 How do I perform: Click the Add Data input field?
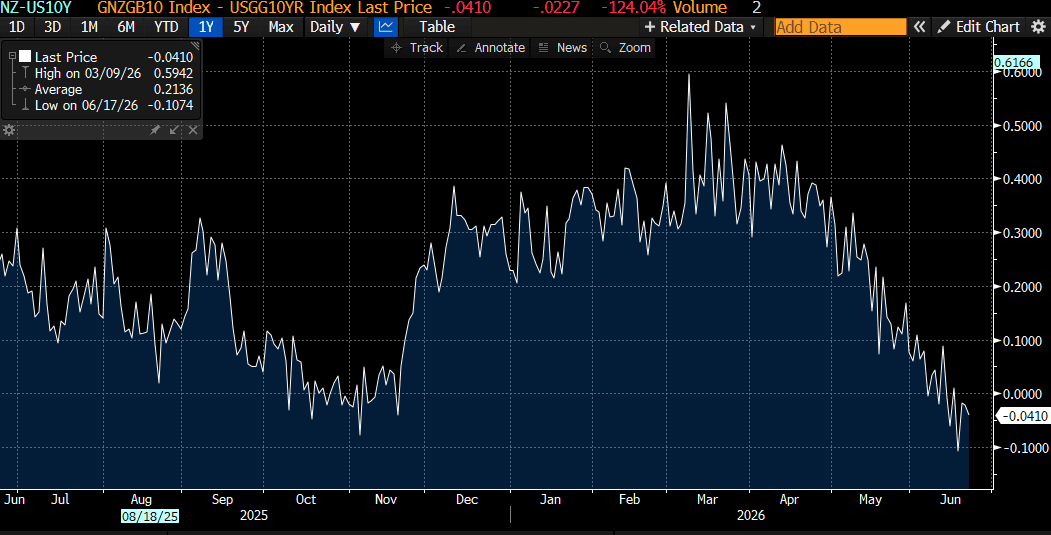point(841,27)
